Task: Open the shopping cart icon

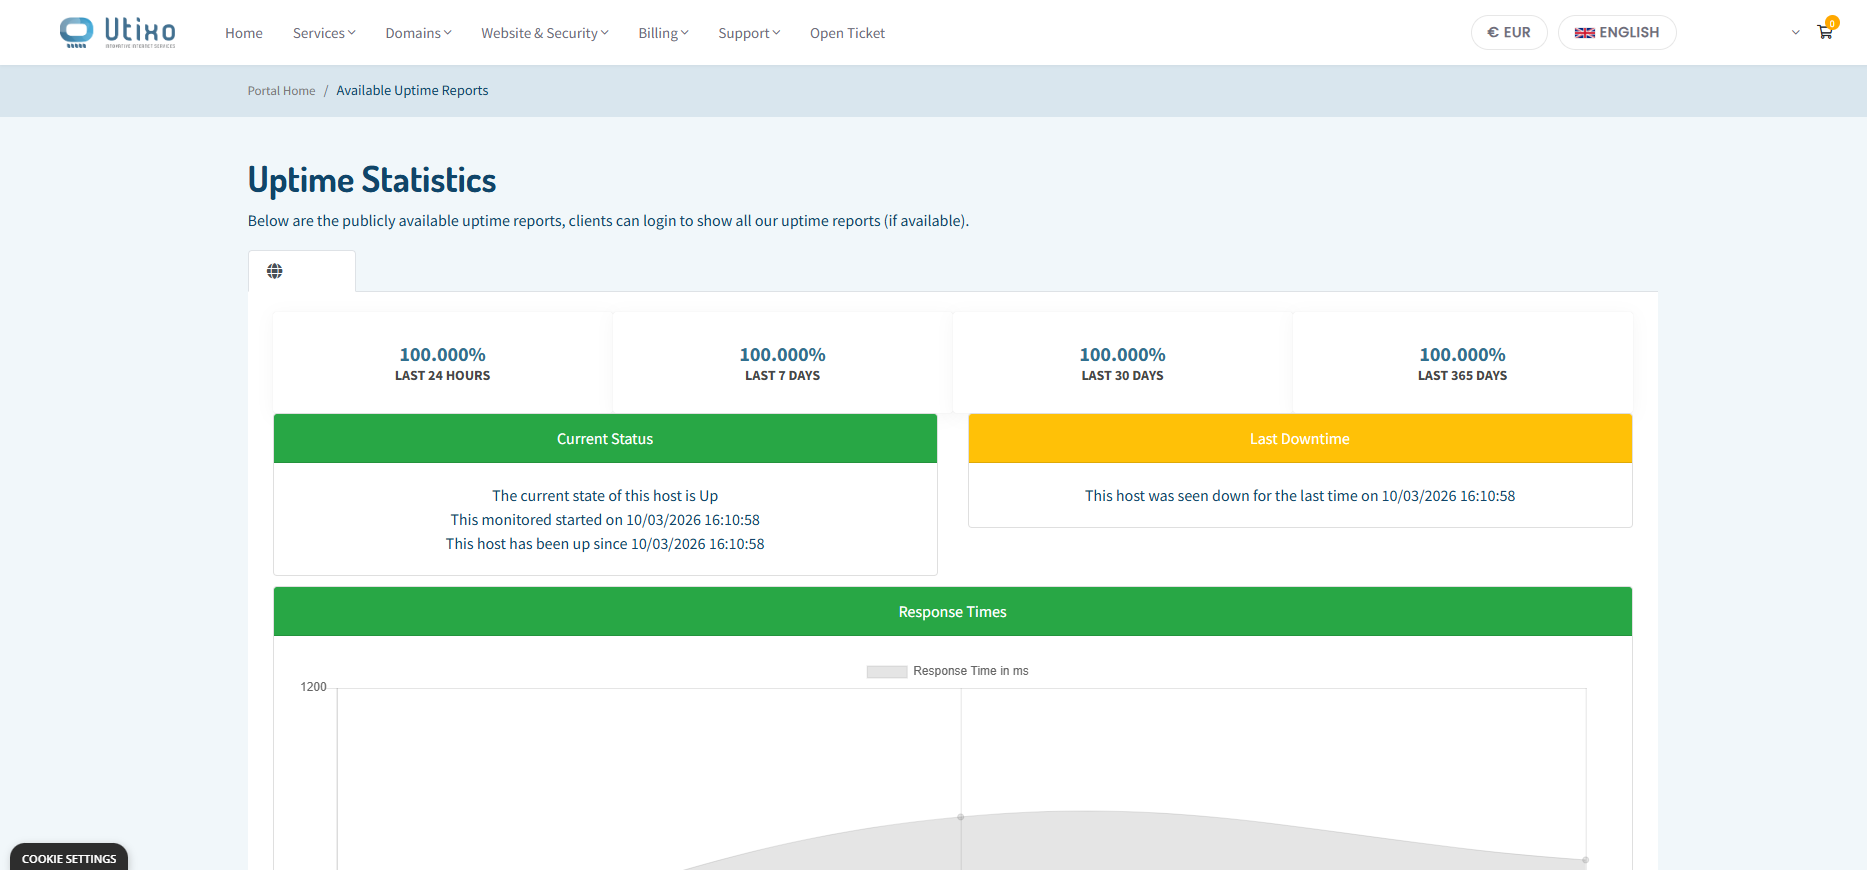Action: point(1825,32)
